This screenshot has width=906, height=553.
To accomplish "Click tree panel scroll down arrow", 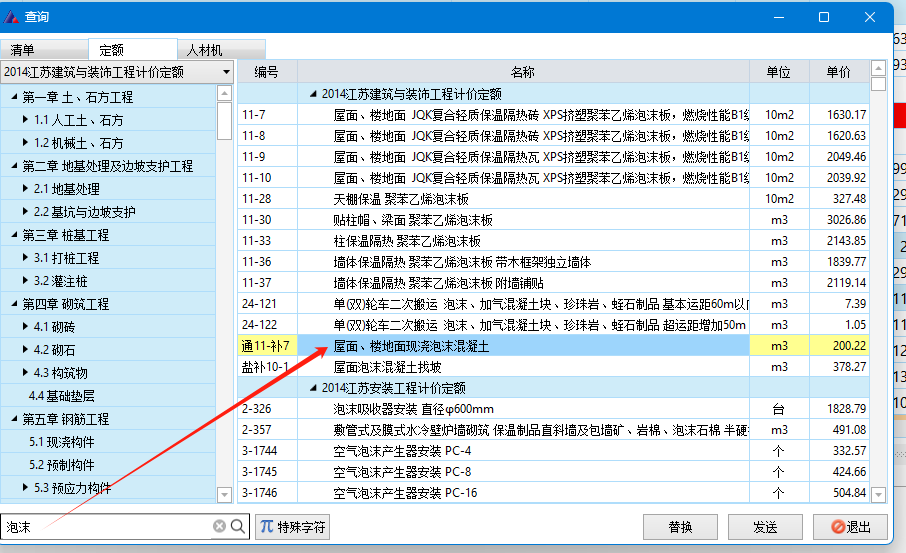I will (x=224, y=495).
